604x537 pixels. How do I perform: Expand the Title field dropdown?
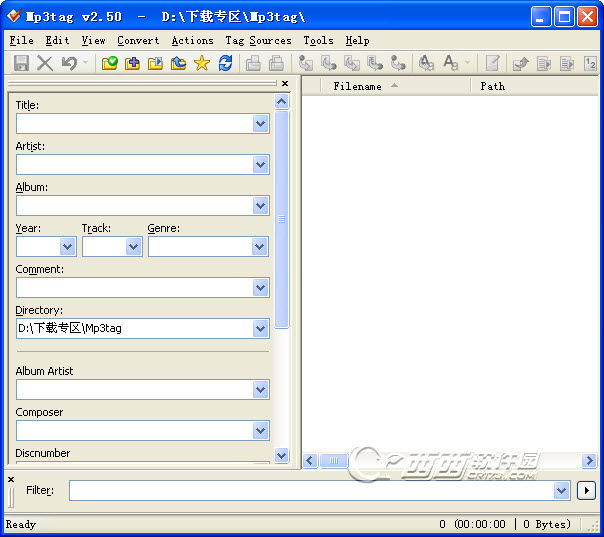260,124
